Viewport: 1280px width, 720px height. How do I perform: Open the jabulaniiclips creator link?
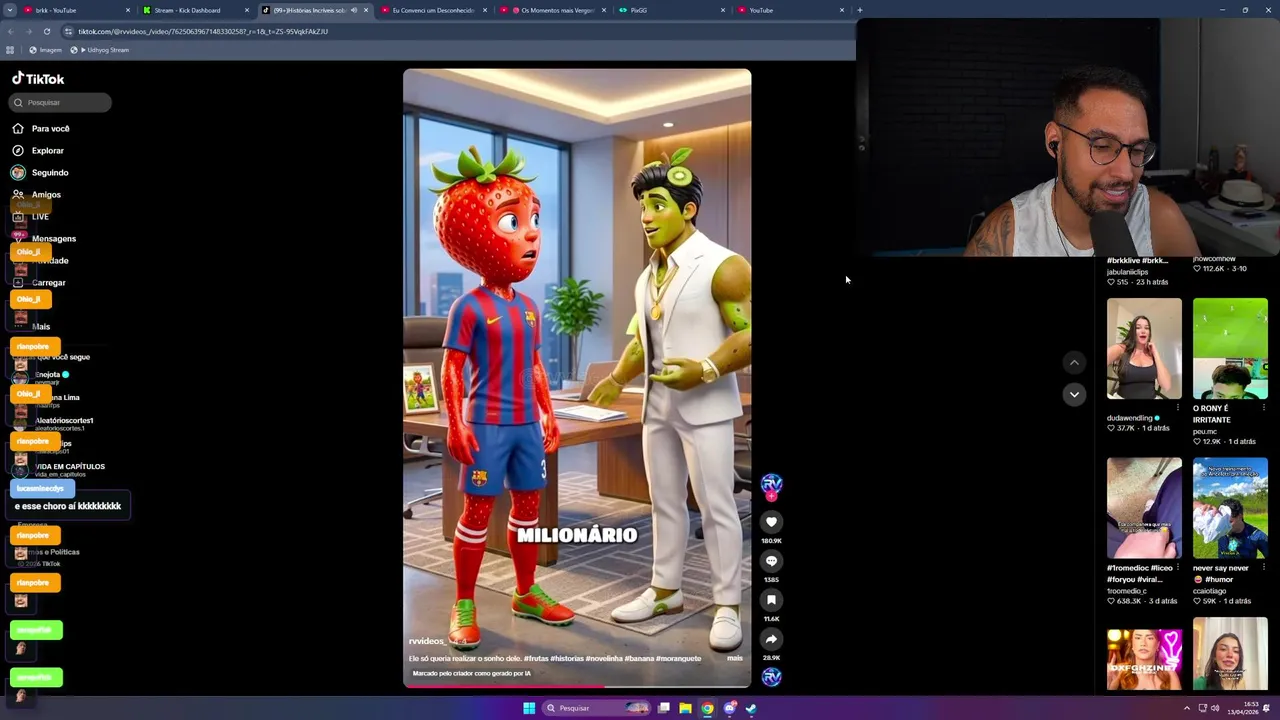pos(1127,272)
